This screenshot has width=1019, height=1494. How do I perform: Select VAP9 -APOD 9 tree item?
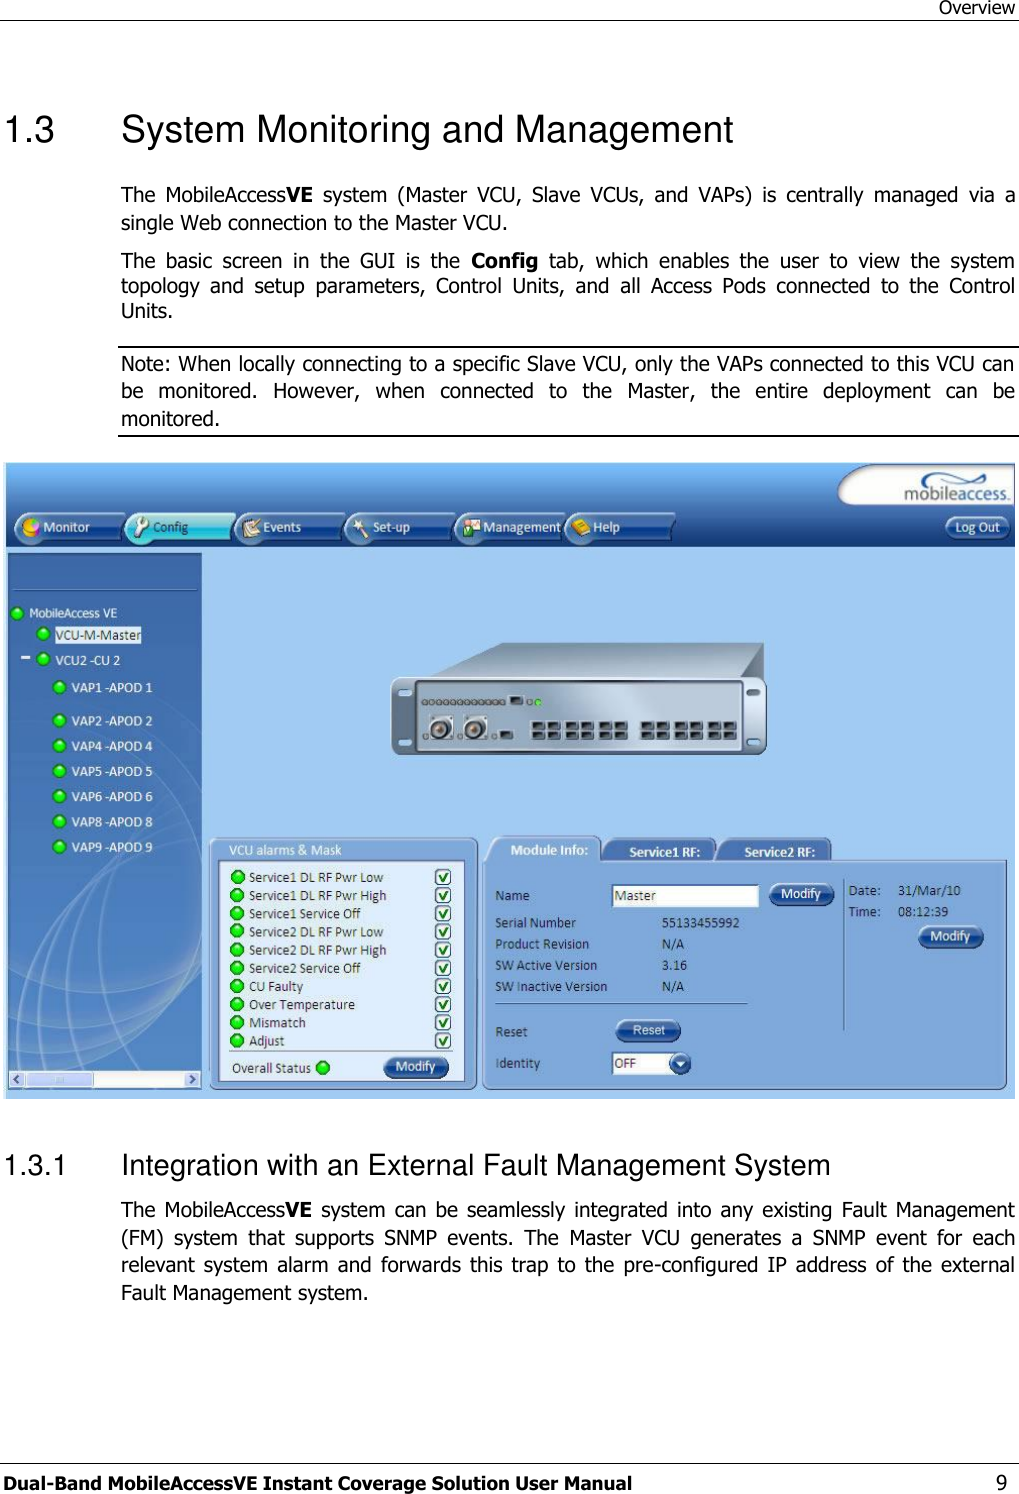112,847
